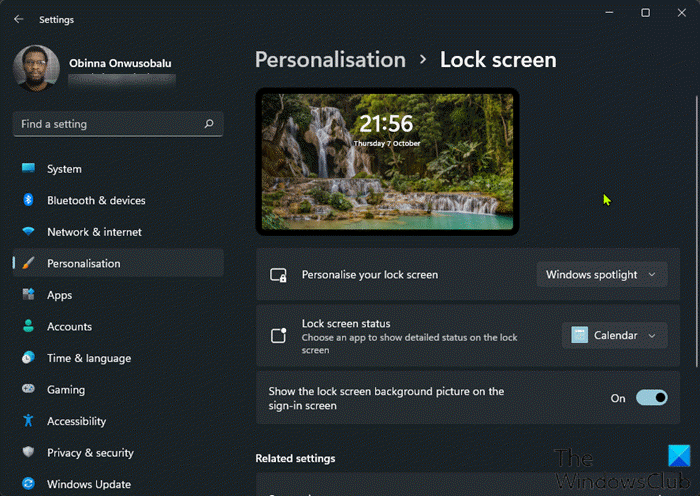
Task: Click the Accessibility figure icon
Action: coord(29,421)
